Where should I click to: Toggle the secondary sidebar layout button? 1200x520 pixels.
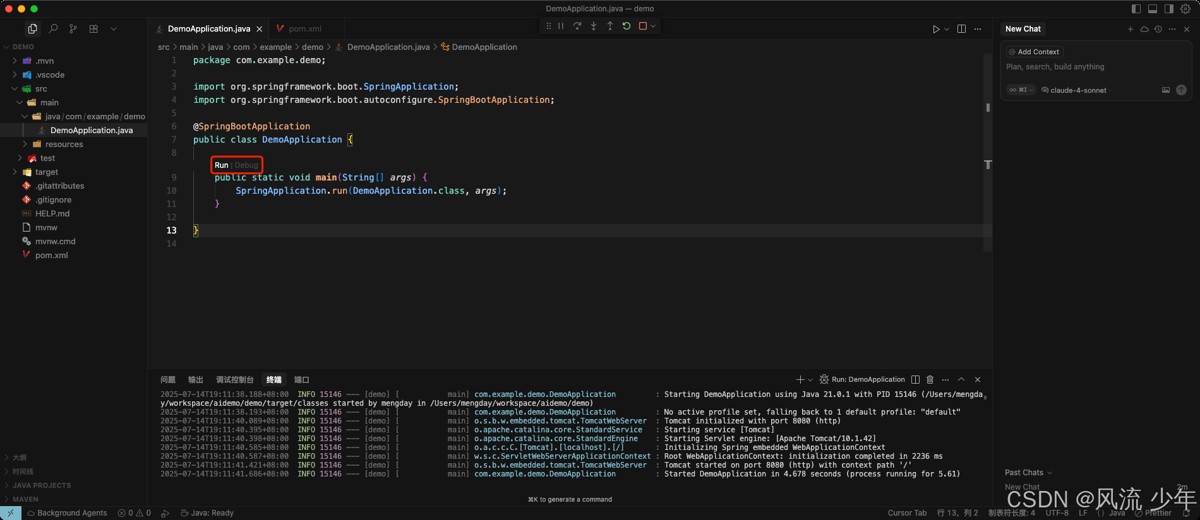click(1168, 9)
